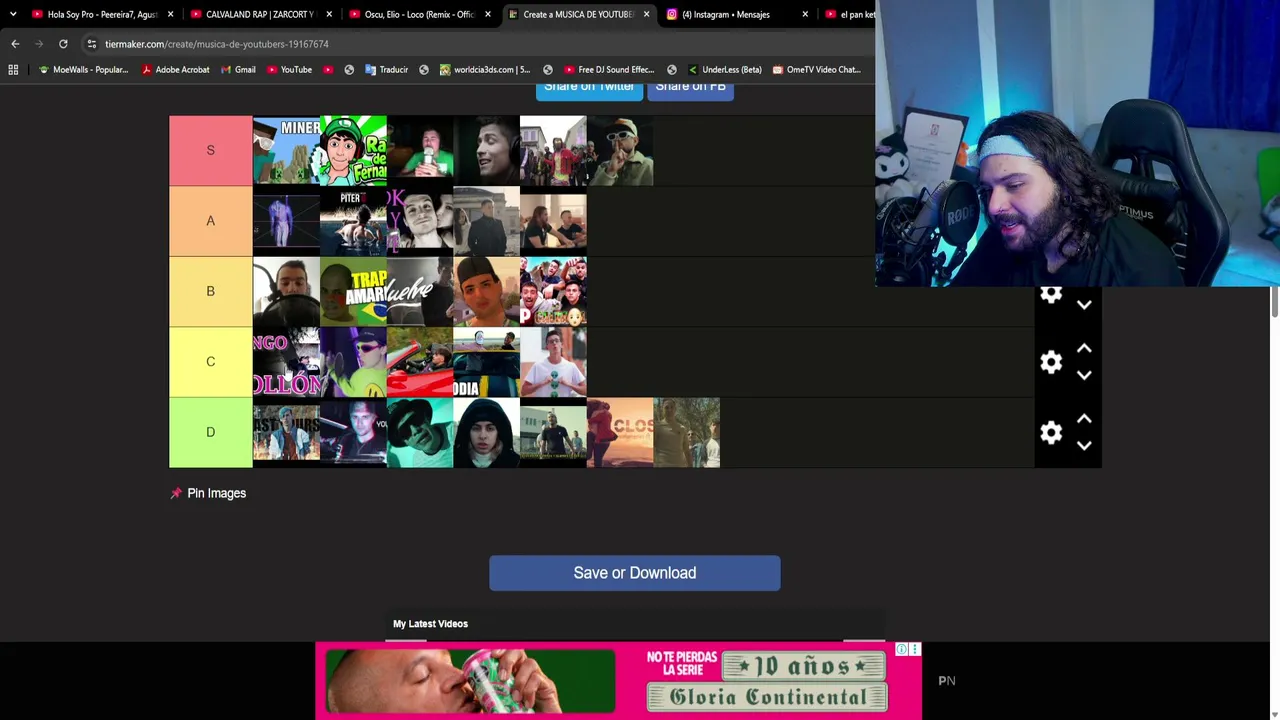Select the sunglasses man with hat thumbnail in S tier
The image size is (1280, 720).
click(x=620, y=150)
